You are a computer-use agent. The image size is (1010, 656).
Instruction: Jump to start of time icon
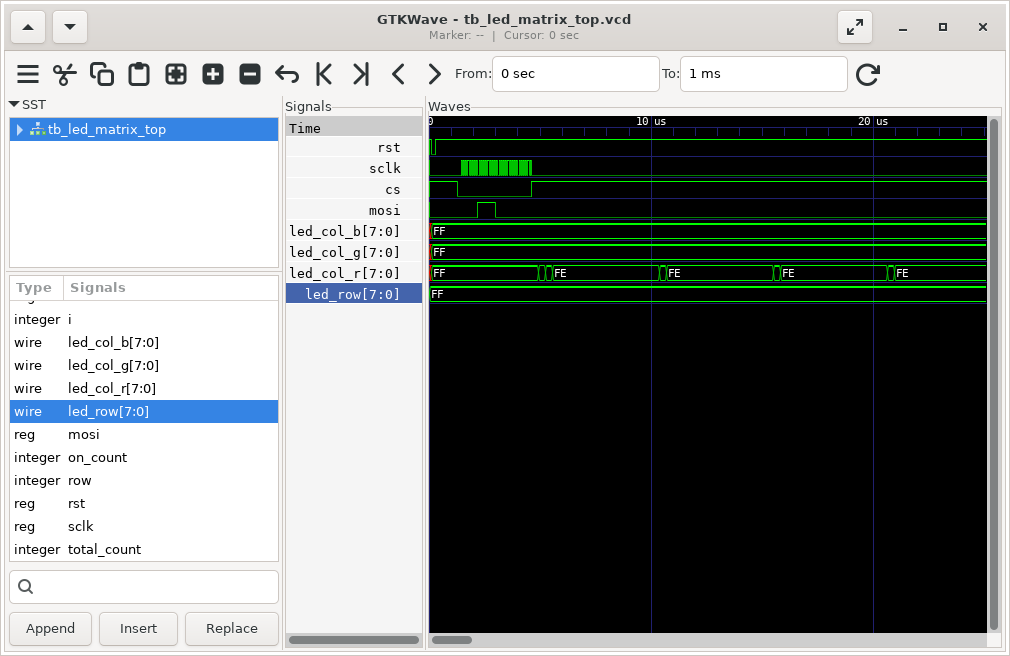pyautogui.click(x=324, y=74)
